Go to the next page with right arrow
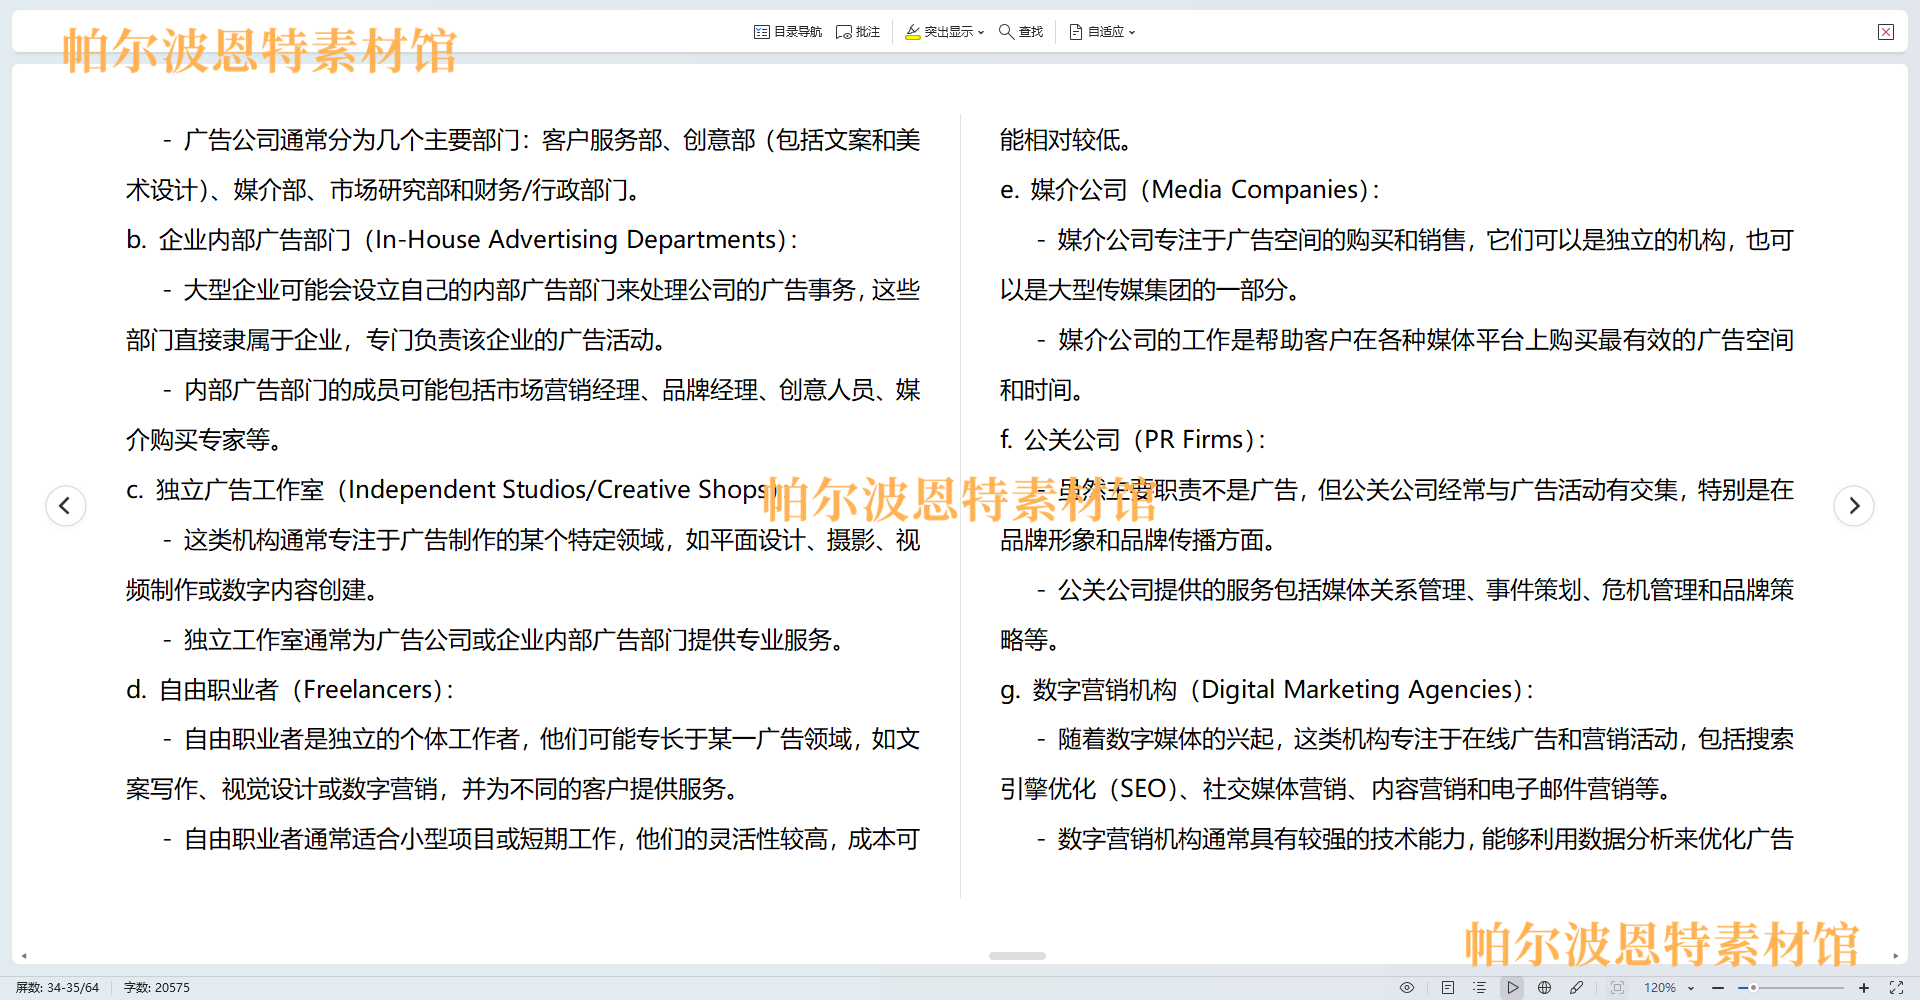The width and height of the screenshot is (1920, 1000). tap(1854, 505)
